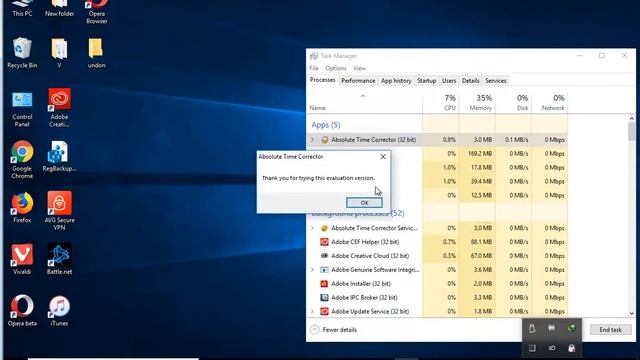Click the green tray icon in overflow popup
640x360 pixels.
(571, 328)
